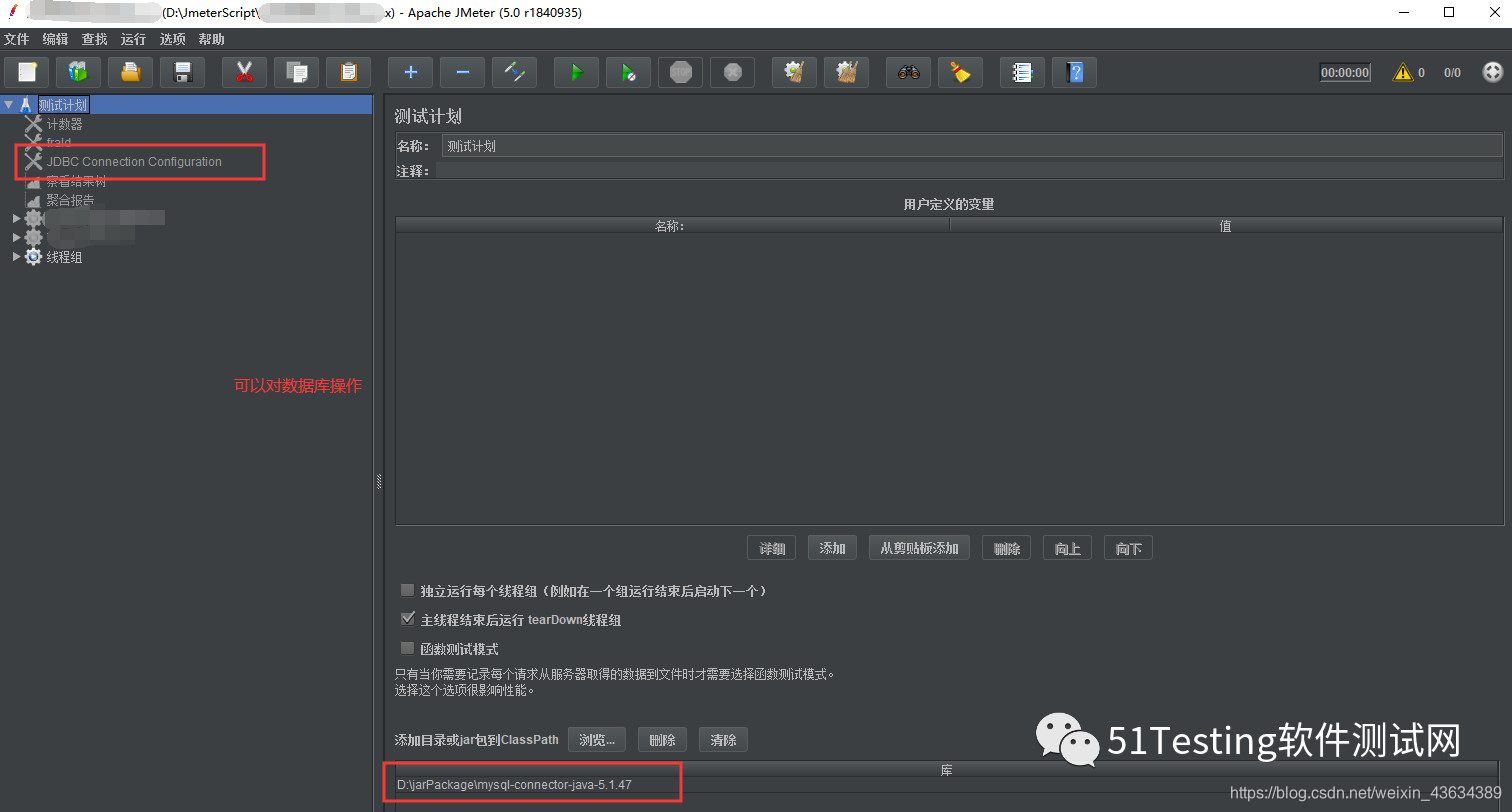Click the Help question mark icon
This screenshot has height=812, width=1512.
(1074, 72)
